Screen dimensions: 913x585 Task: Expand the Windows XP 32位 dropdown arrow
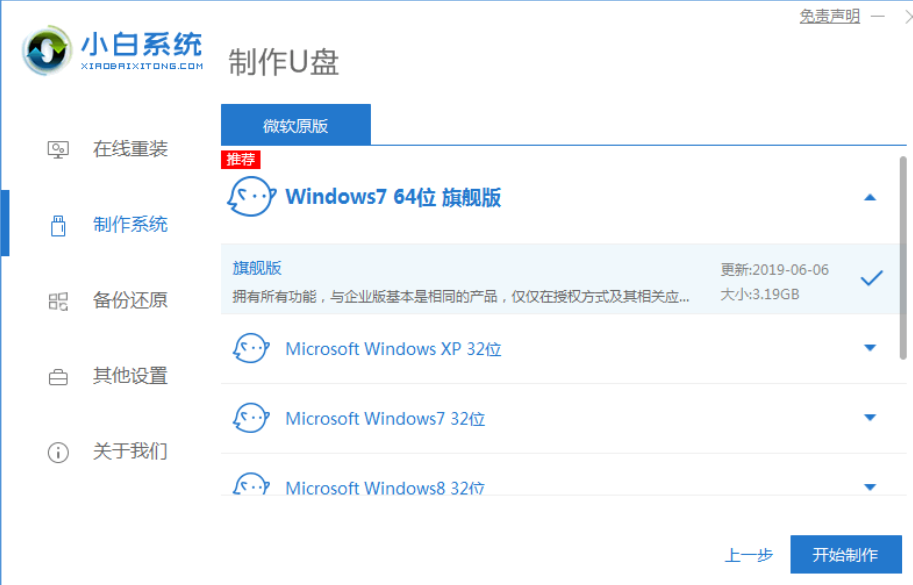869,348
